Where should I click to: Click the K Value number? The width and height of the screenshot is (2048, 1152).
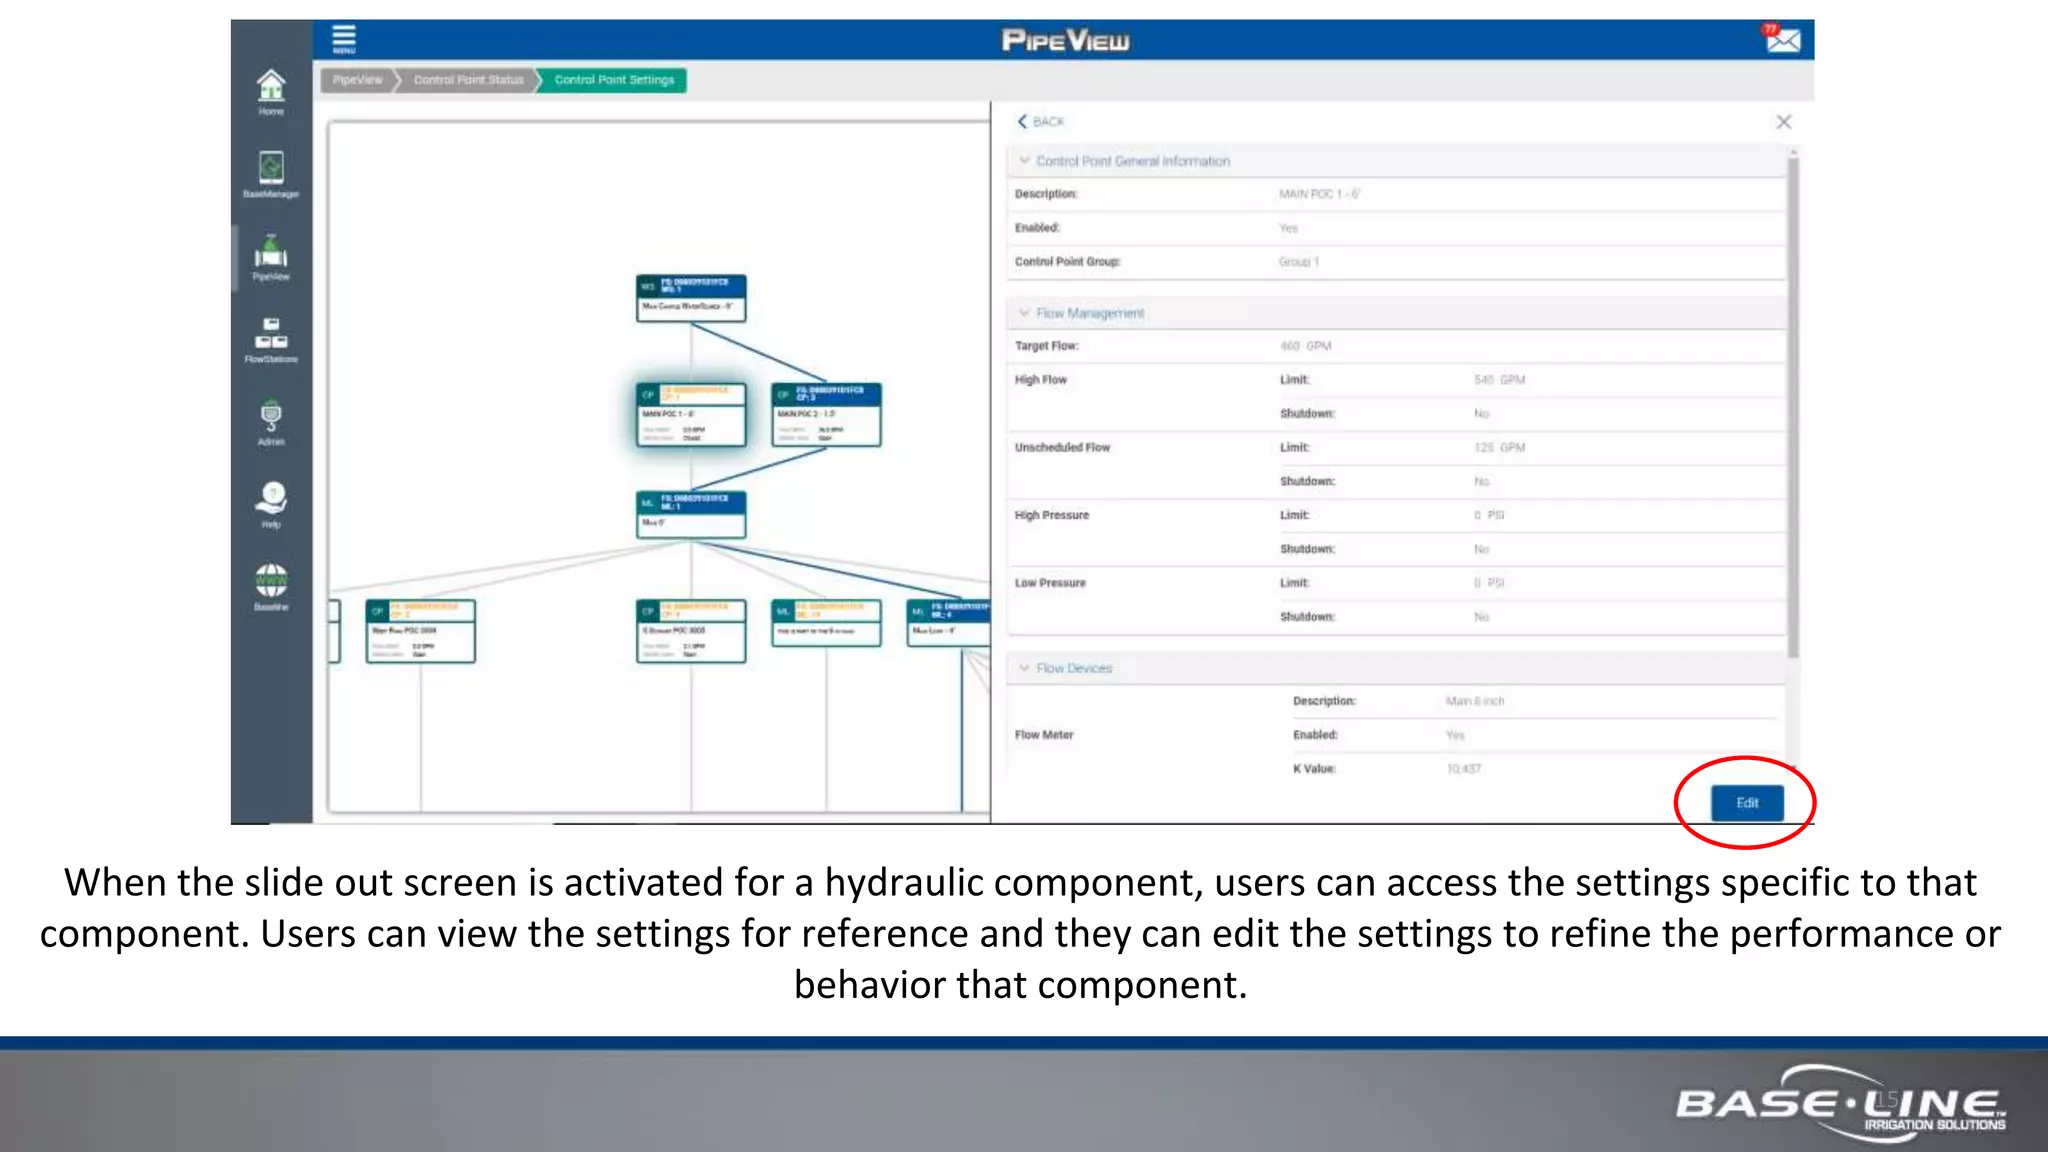[1463, 769]
